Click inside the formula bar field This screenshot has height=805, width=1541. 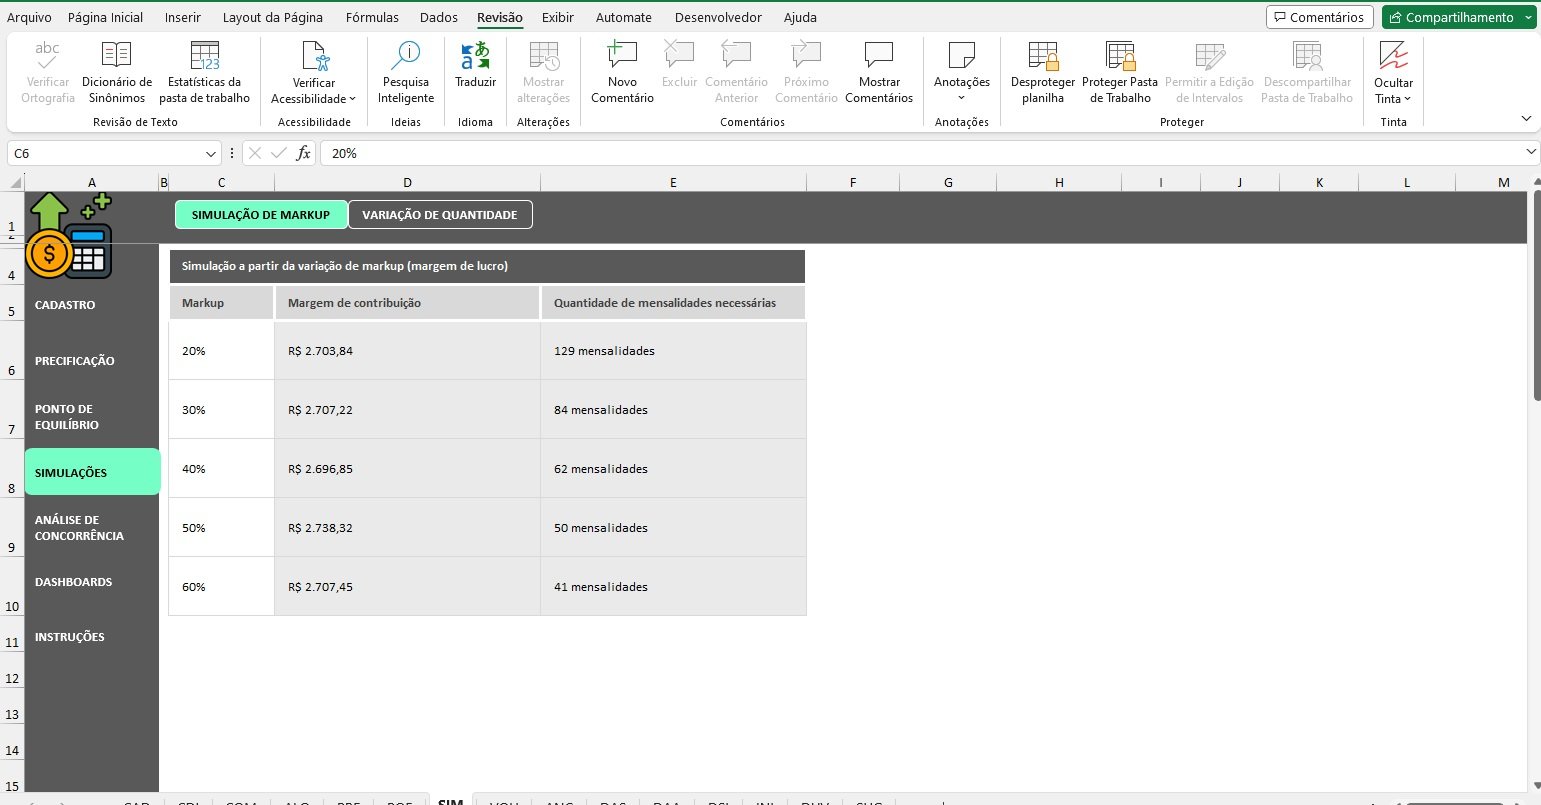[920, 153]
